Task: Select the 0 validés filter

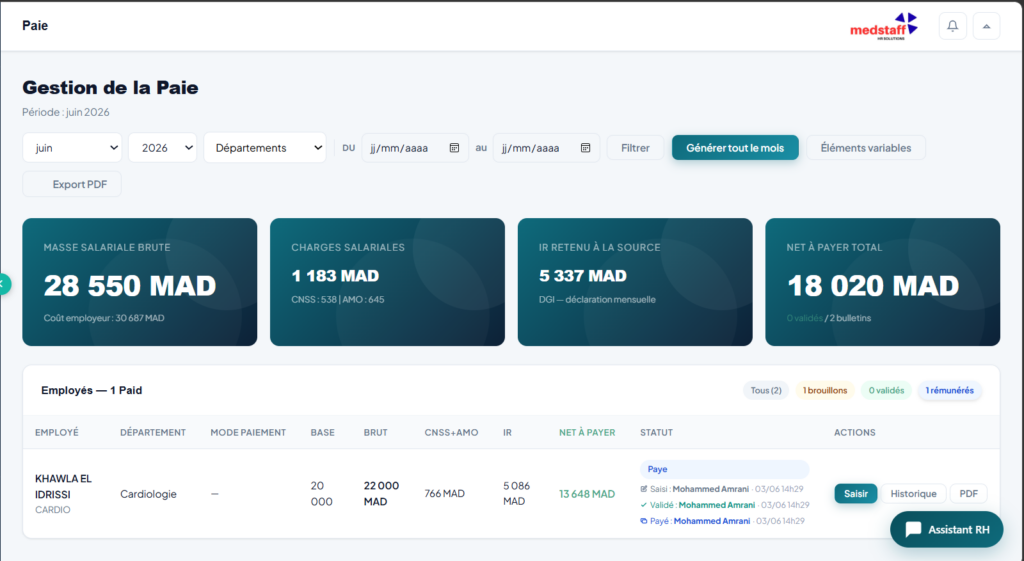Action: coord(886,391)
